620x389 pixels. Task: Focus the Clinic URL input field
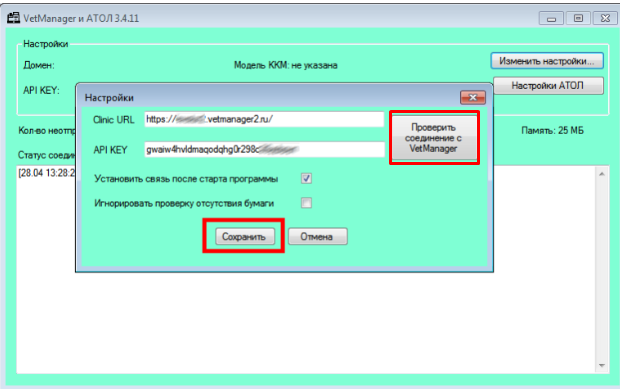coord(264,119)
